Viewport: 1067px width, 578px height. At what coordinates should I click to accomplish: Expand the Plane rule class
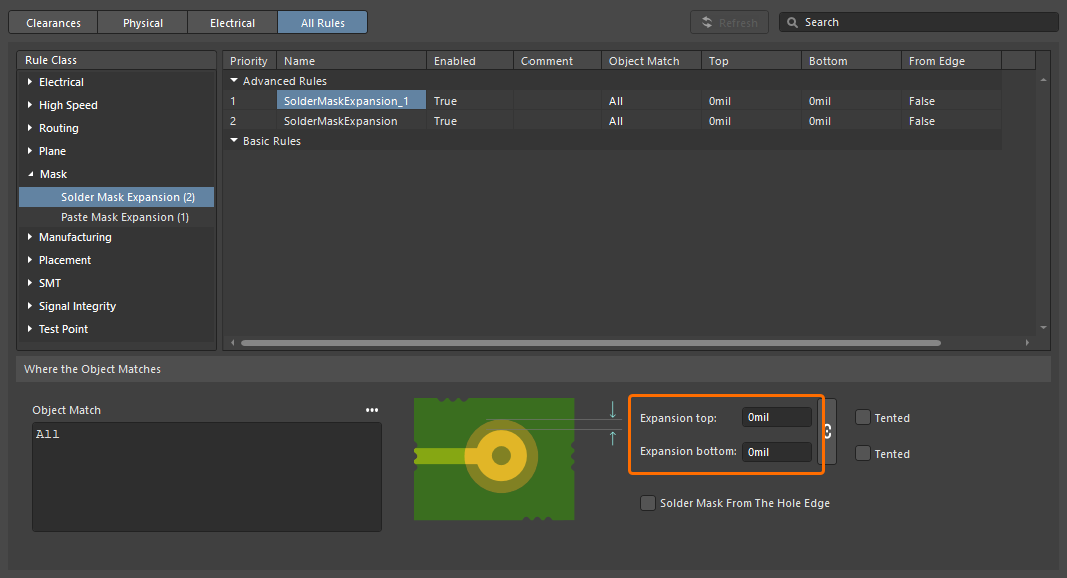coord(29,150)
